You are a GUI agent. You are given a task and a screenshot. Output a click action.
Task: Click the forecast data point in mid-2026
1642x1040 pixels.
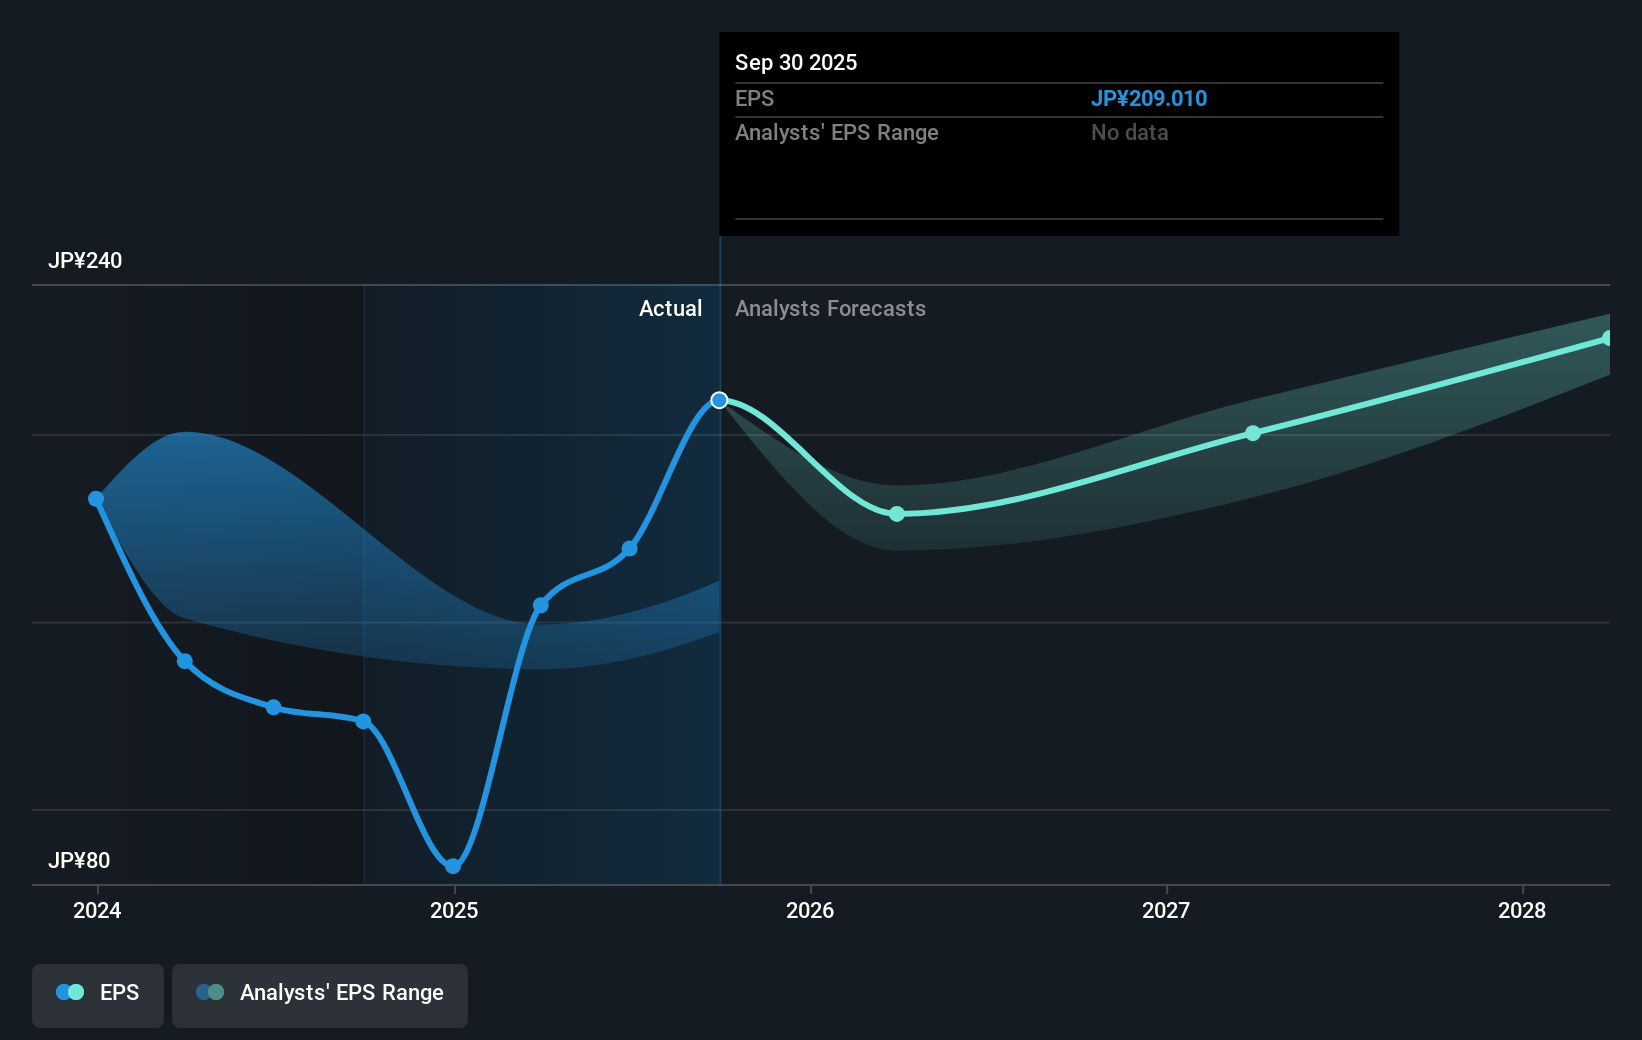coord(897,514)
